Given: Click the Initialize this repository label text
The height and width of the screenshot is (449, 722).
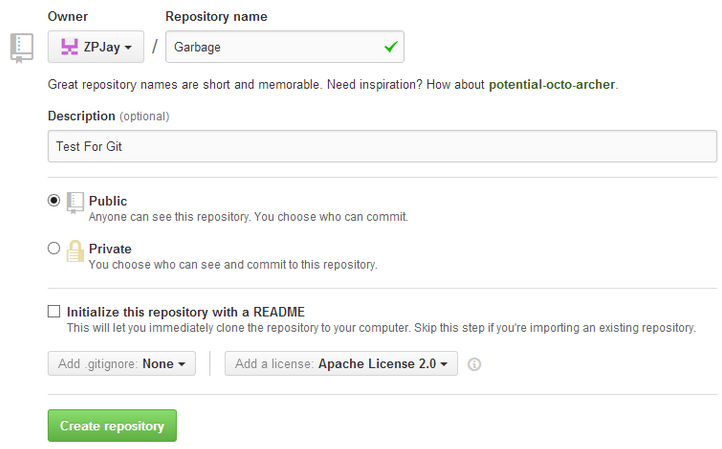Looking at the screenshot, I should [185, 311].
